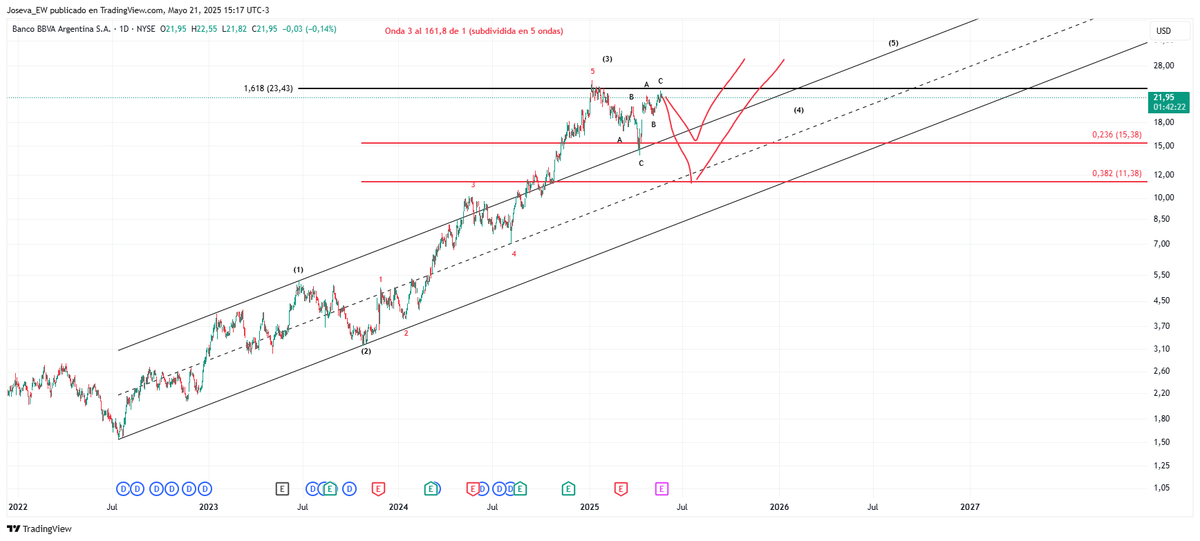Click the red E marker after 2025

pos(621,489)
